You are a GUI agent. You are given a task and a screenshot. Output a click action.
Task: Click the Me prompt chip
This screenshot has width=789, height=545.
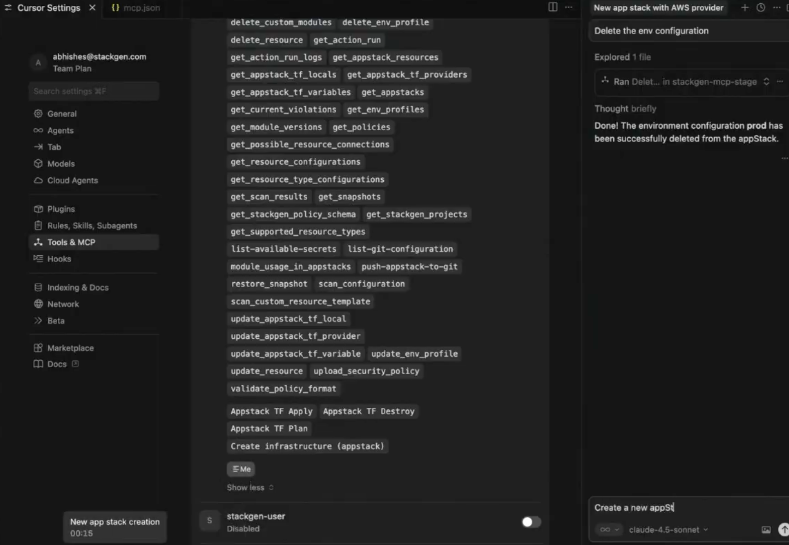pos(241,469)
